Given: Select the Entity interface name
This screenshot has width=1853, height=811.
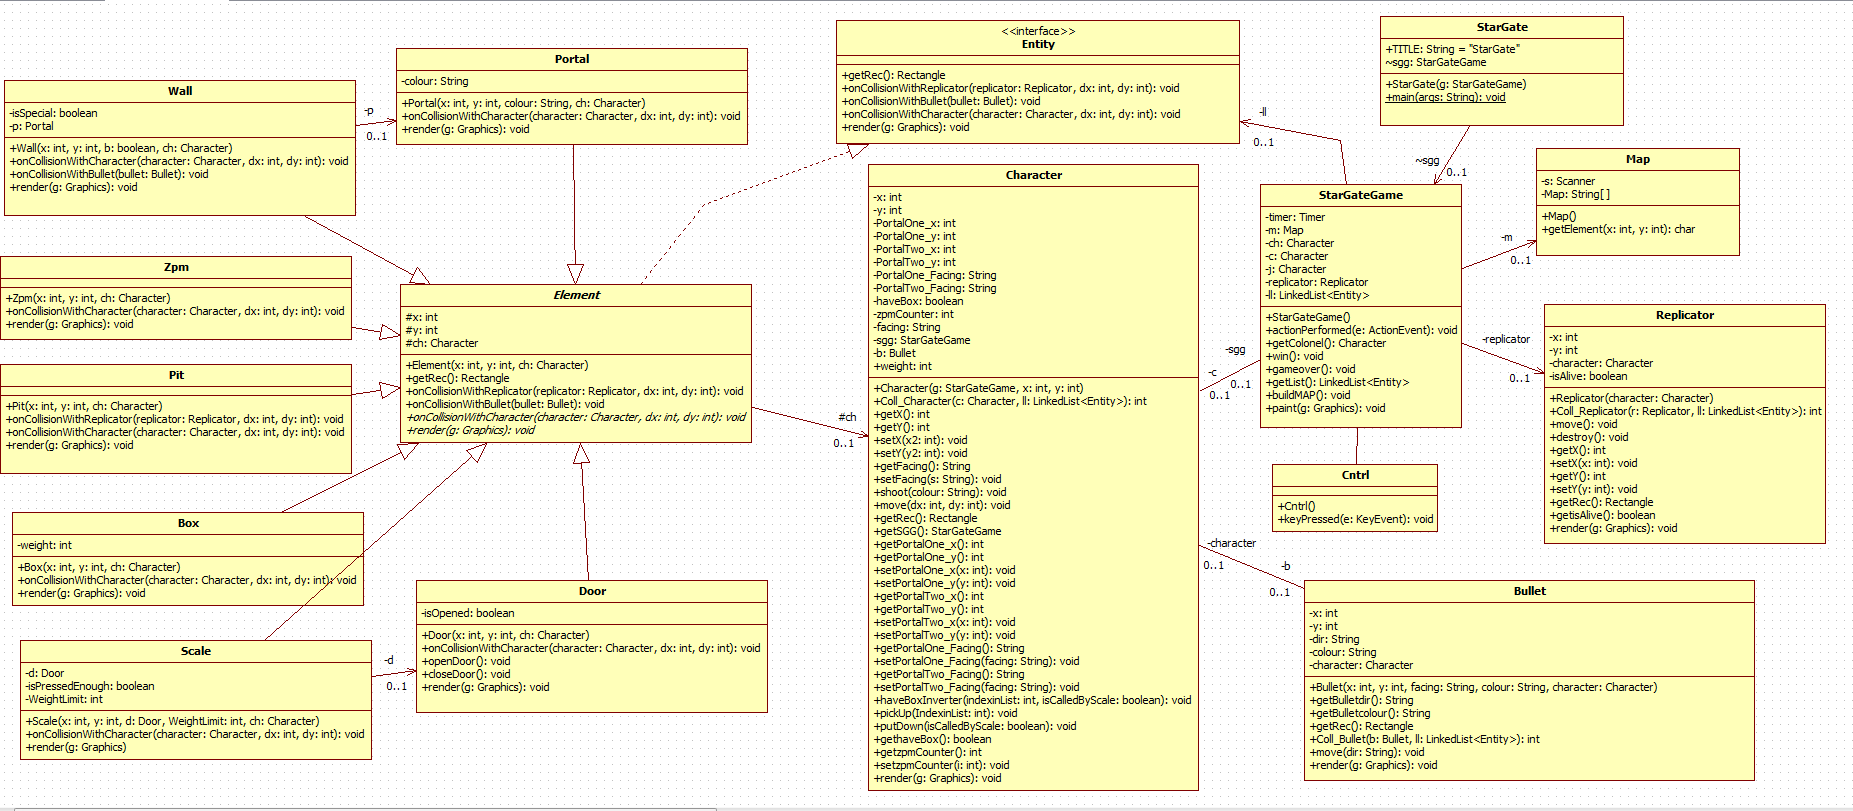Looking at the screenshot, I should pos(1038,44).
